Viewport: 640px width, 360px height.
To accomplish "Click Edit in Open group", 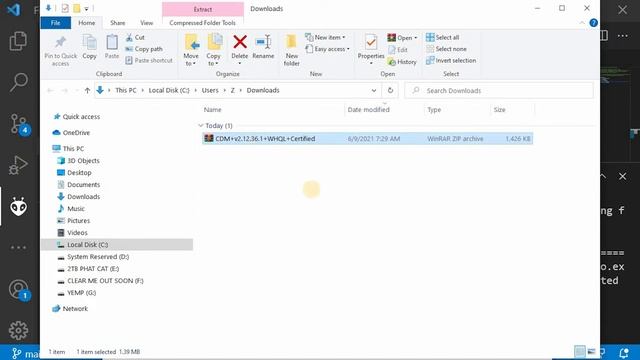I will coord(398,49).
